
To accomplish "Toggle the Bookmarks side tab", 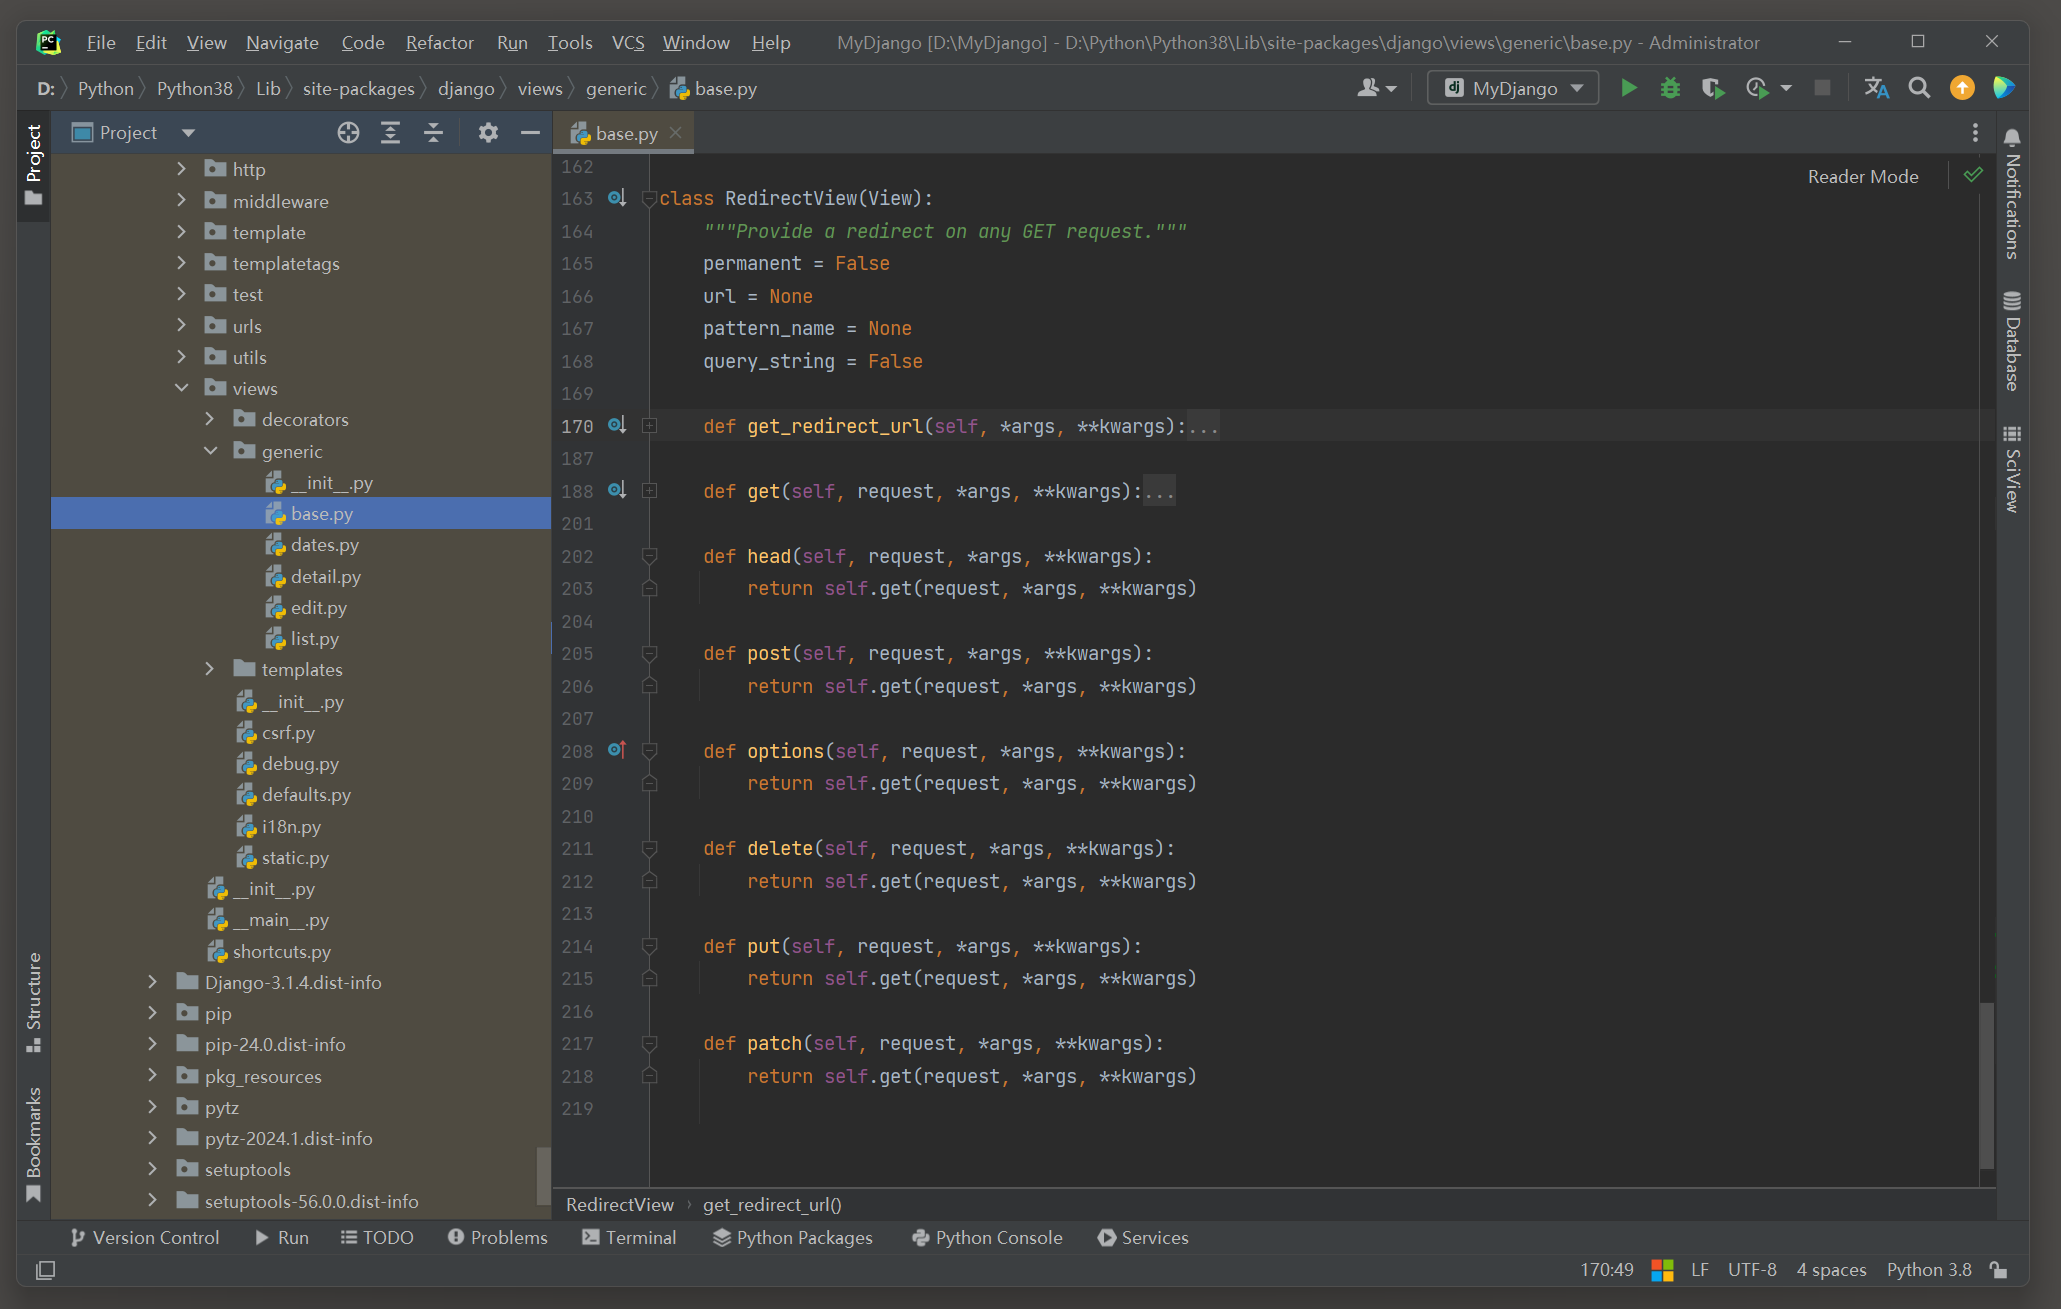I will click(x=34, y=1144).
